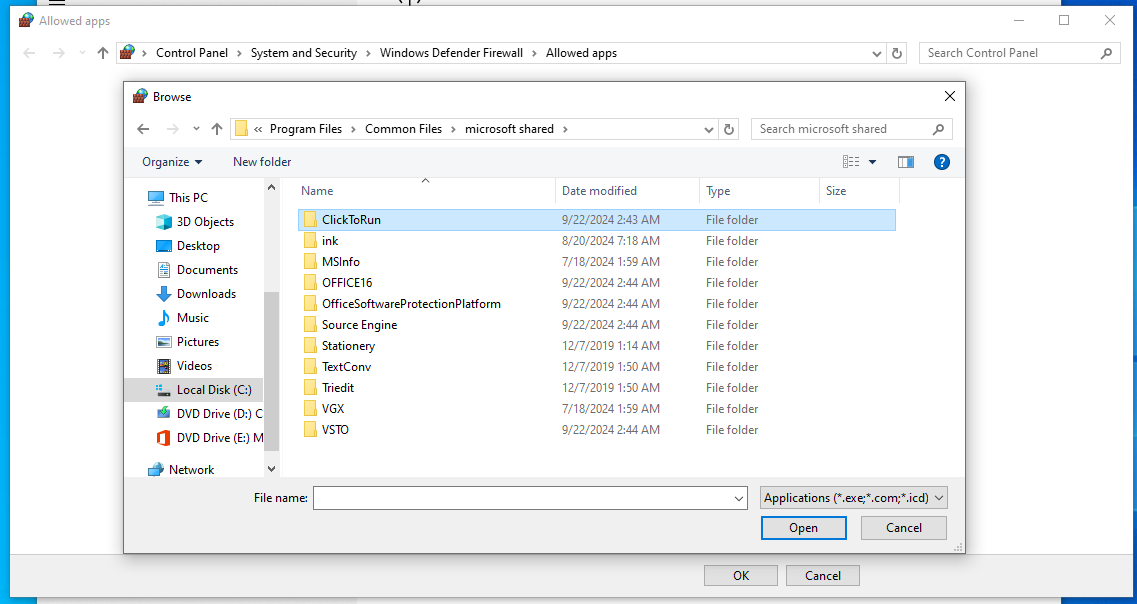Open Help with the blue question icon

(x=941, y=162)
